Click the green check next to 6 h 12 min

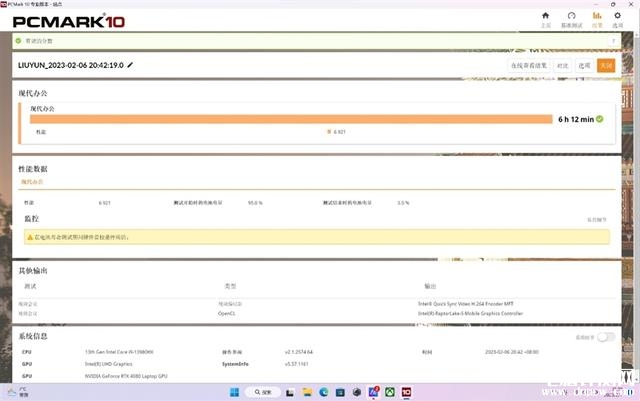click(x=600, y=119)
